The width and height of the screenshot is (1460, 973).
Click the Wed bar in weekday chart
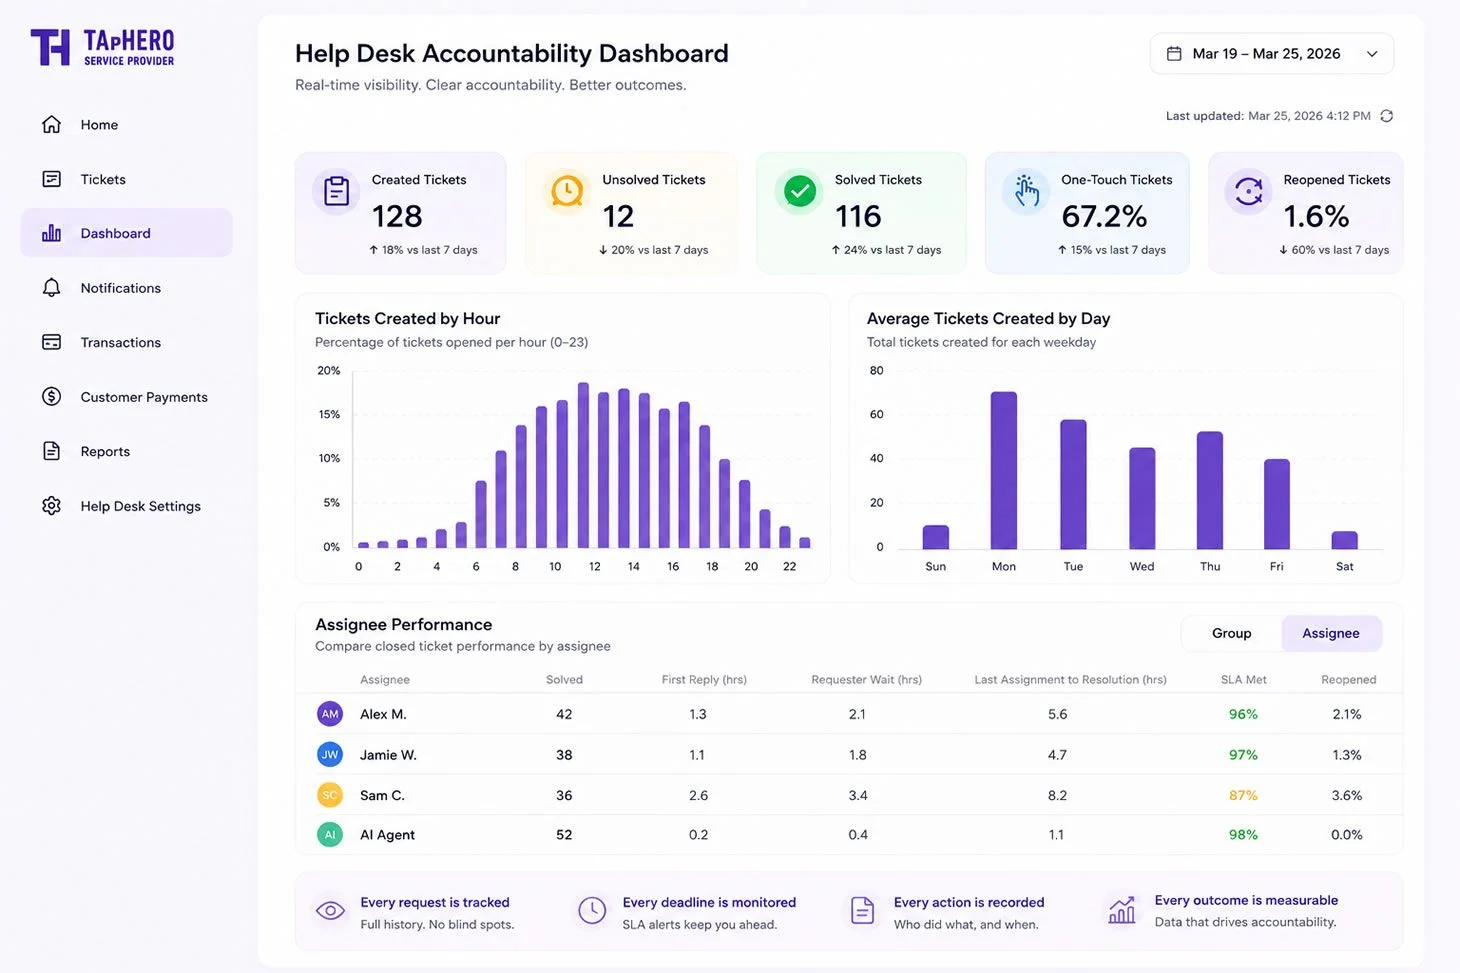[1142, 498]
